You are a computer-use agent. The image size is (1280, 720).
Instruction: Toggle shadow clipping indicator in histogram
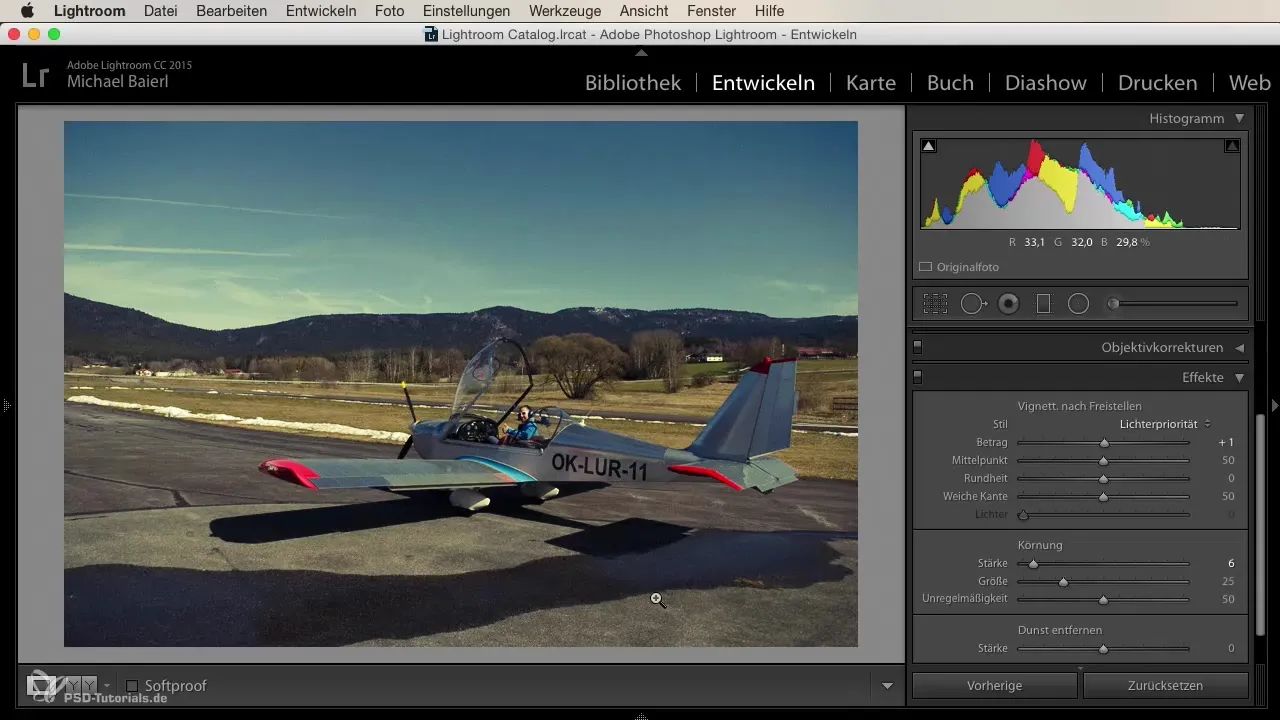pyautogui.click(x=929, y=146)
